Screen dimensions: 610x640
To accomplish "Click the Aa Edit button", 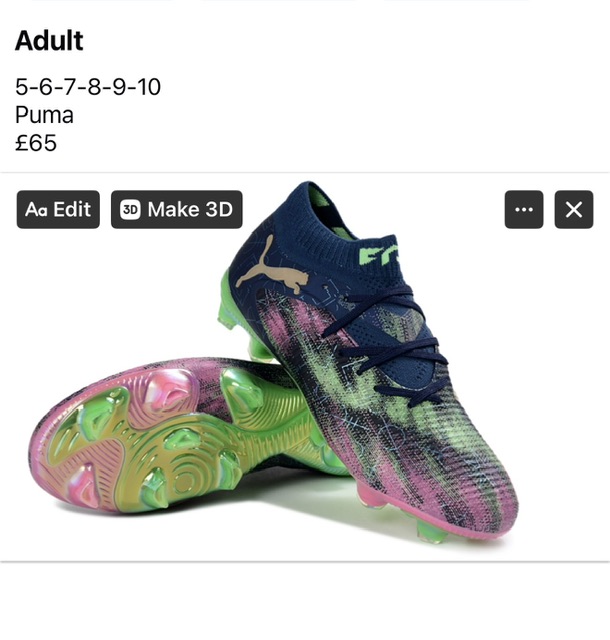I will [58, 209].
